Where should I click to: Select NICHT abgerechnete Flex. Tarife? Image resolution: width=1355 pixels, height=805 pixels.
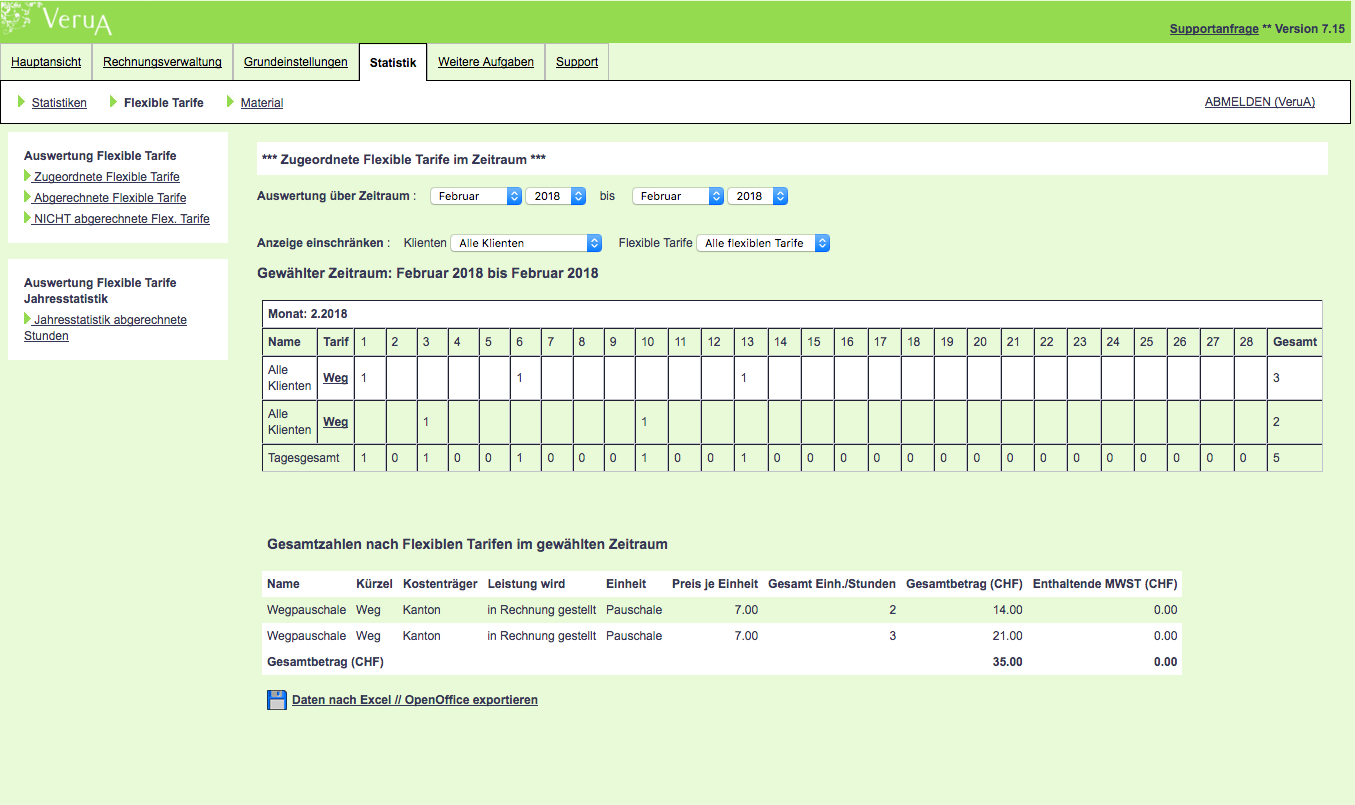(121, 219)
